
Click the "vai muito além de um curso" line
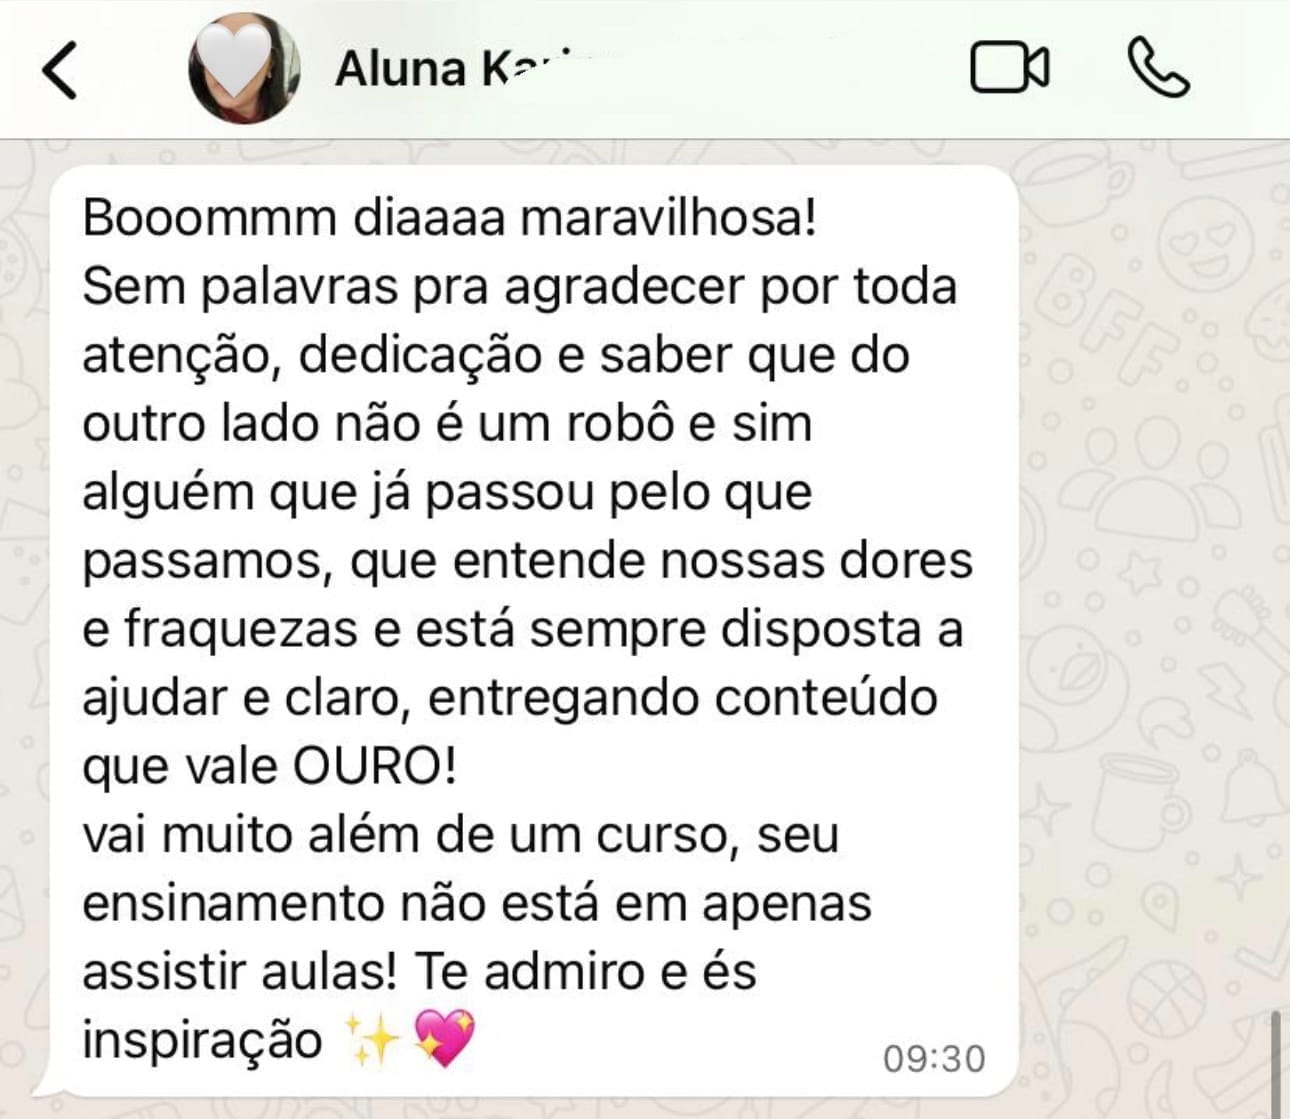tap(460, 835)
